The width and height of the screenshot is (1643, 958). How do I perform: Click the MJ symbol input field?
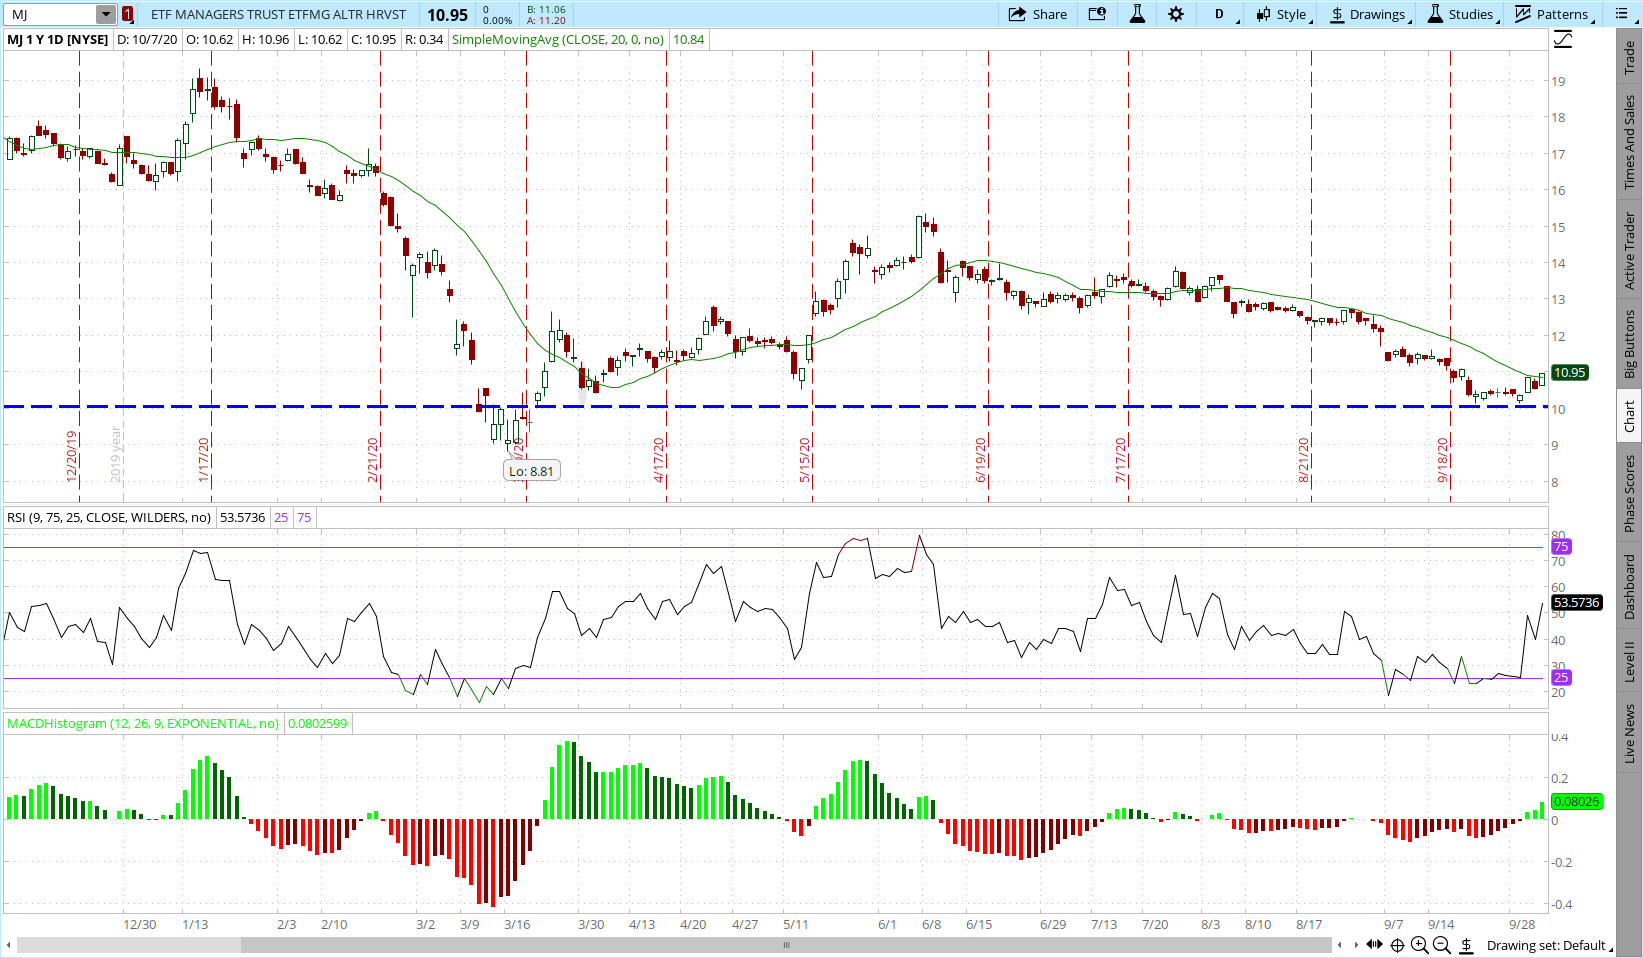pyautogui.click(x=50, y=14)
